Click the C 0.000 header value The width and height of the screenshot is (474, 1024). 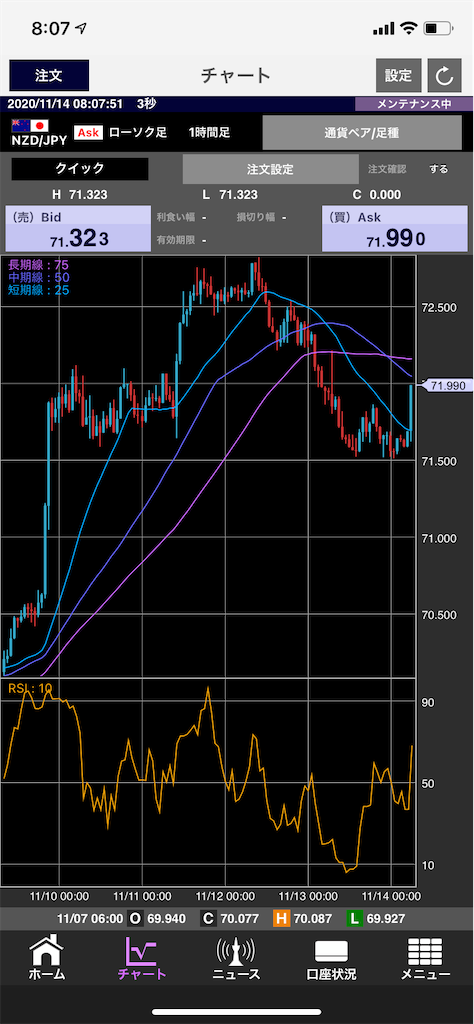point(377,195)
